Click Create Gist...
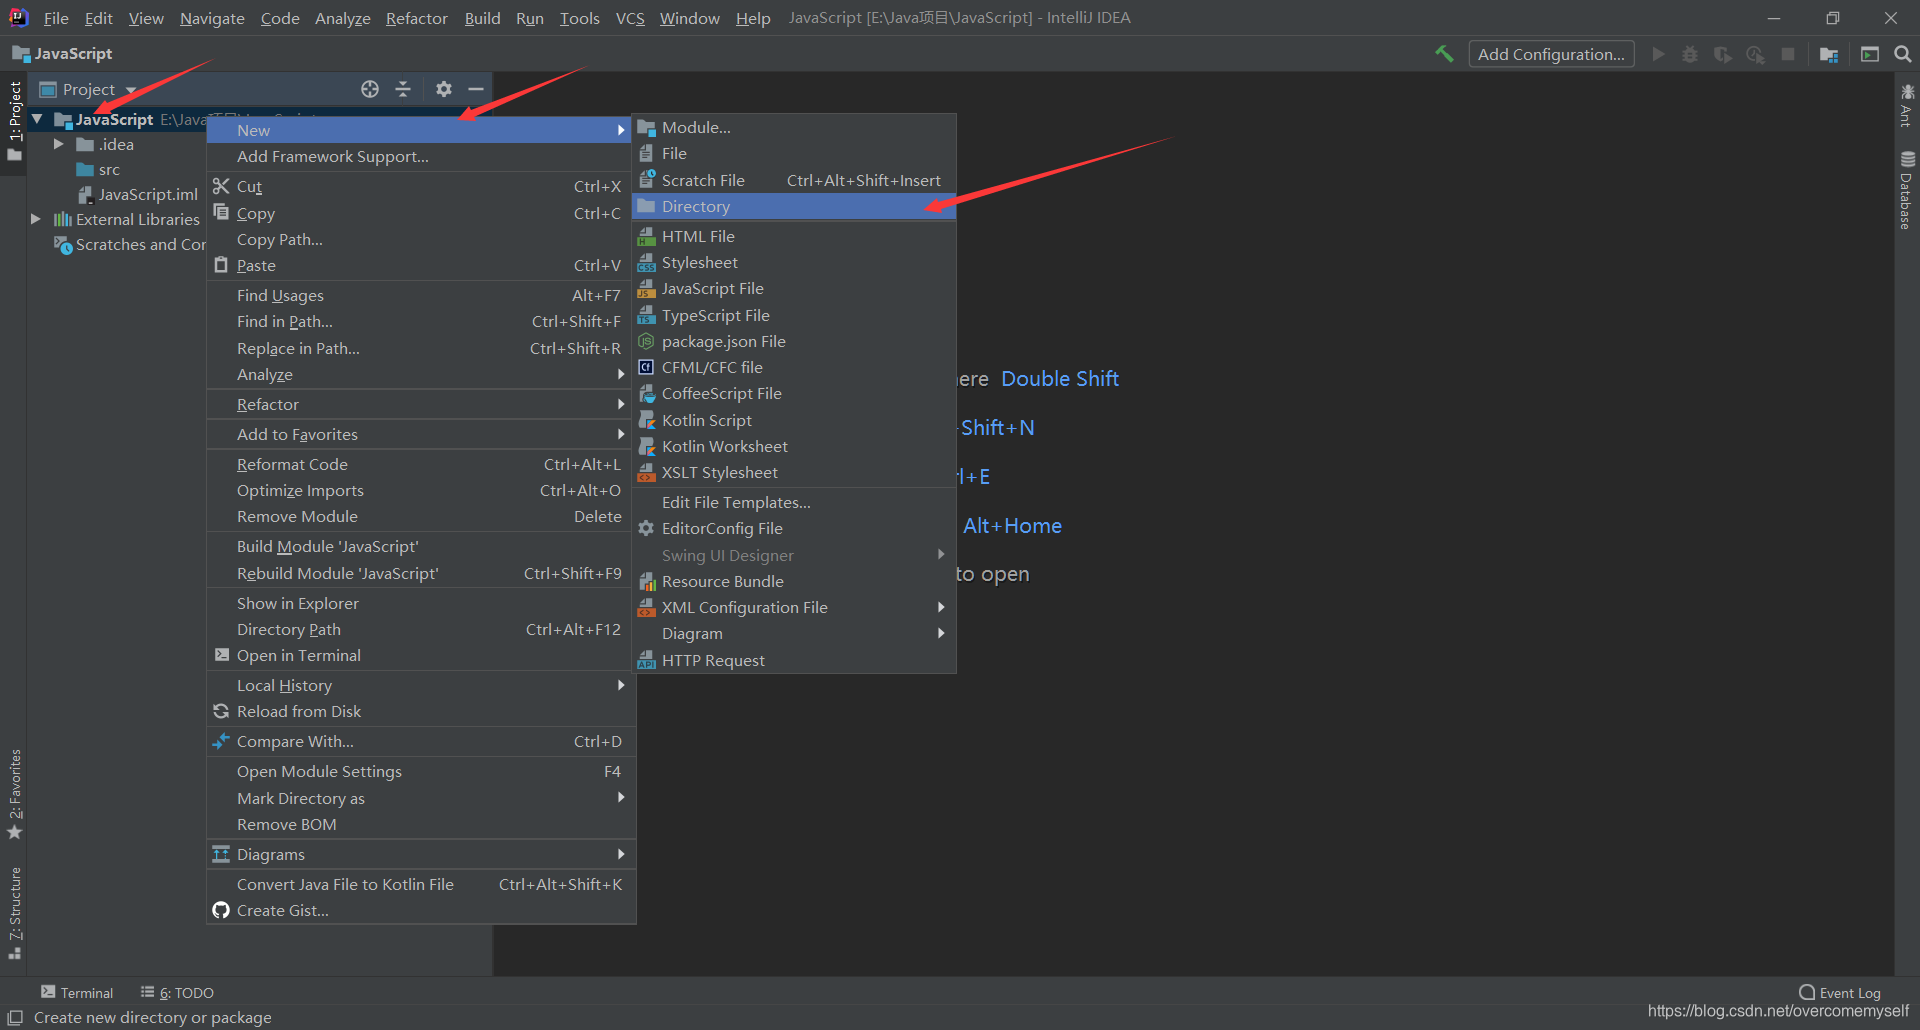Screen dimensions: 1920x1030 [420, 910]
